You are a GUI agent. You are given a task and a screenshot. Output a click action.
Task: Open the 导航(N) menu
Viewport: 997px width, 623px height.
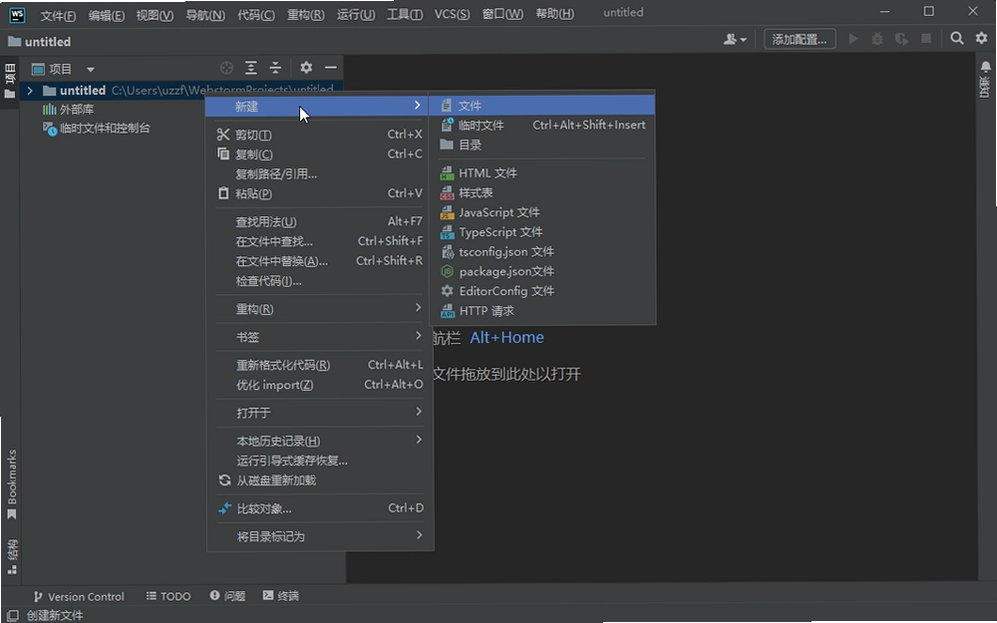(x=205, y=15)
